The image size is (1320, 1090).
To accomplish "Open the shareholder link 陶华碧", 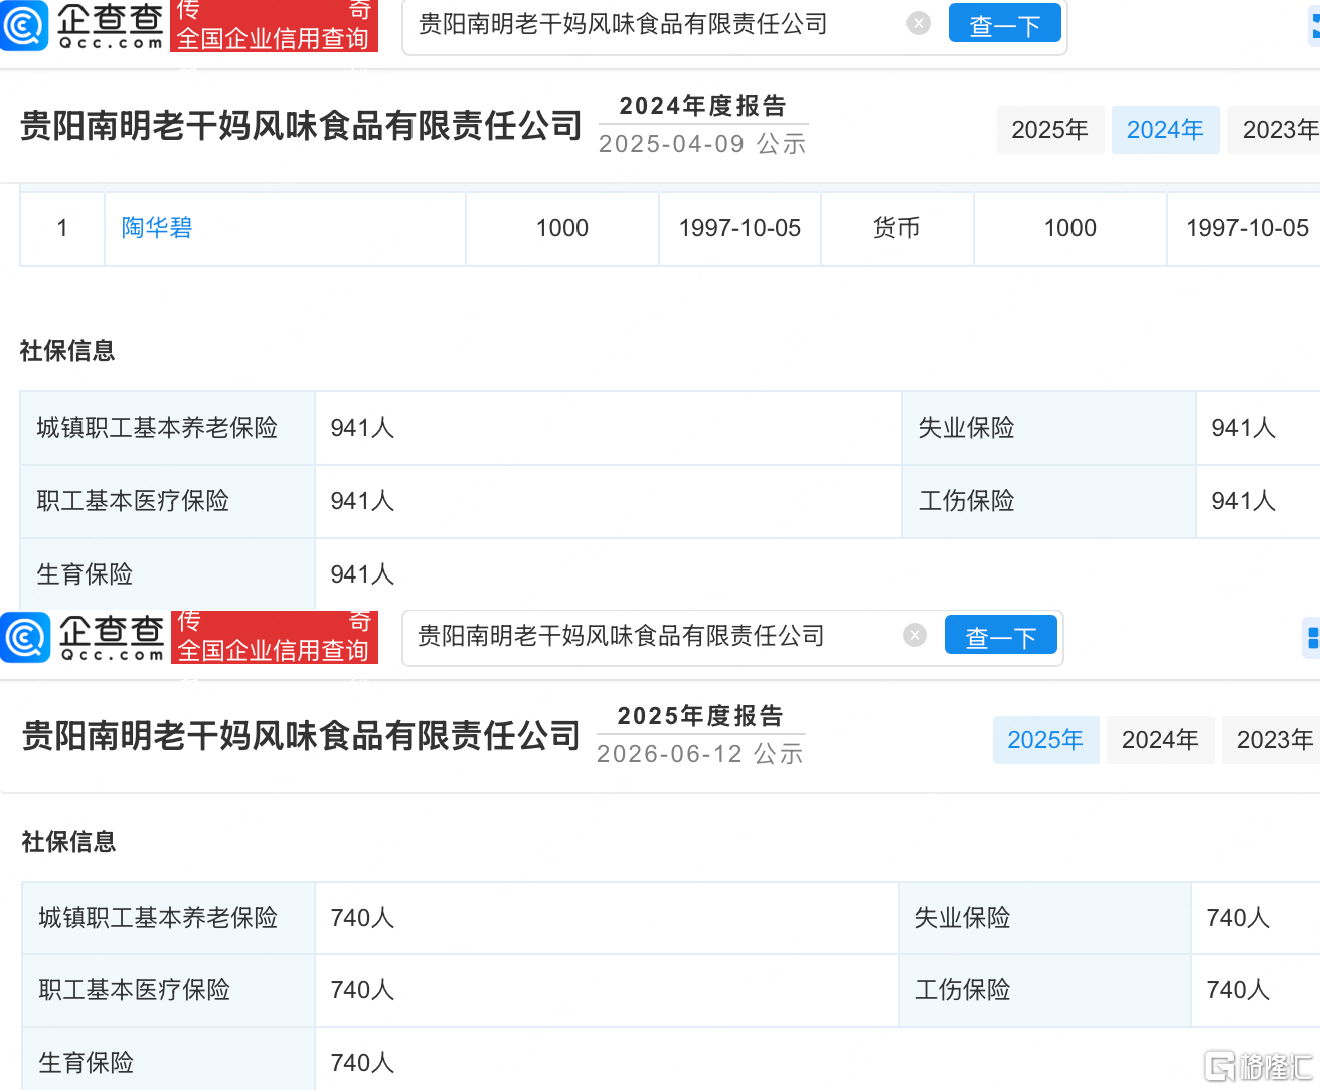I will coord(157,228).
